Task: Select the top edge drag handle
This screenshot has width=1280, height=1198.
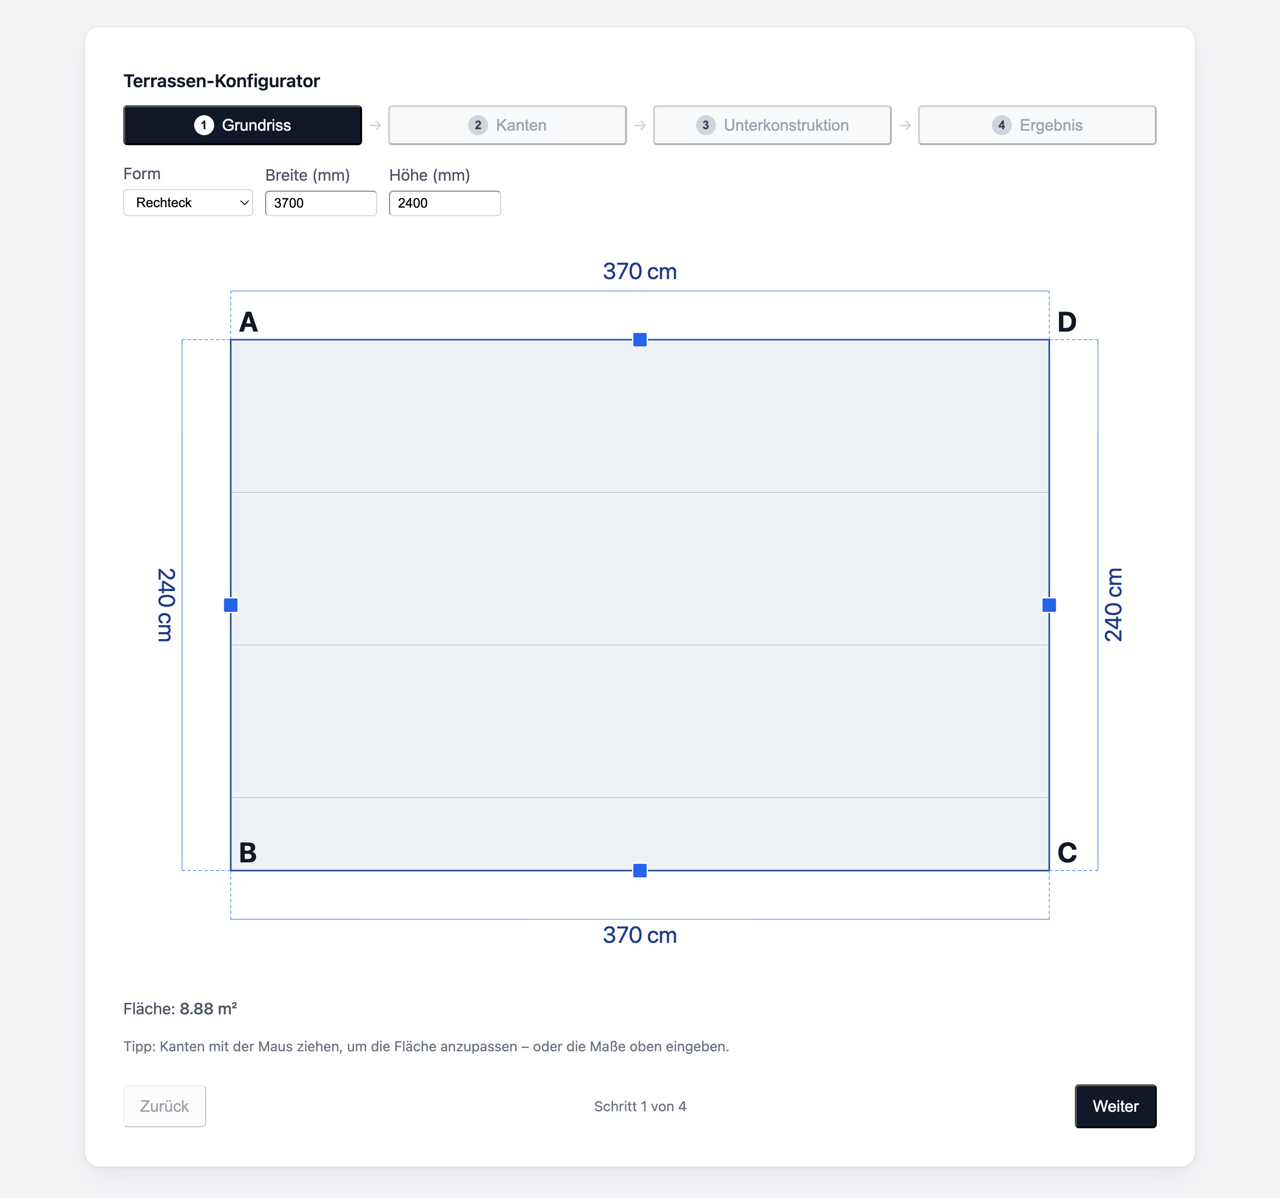Action: (x=640, y=340)
